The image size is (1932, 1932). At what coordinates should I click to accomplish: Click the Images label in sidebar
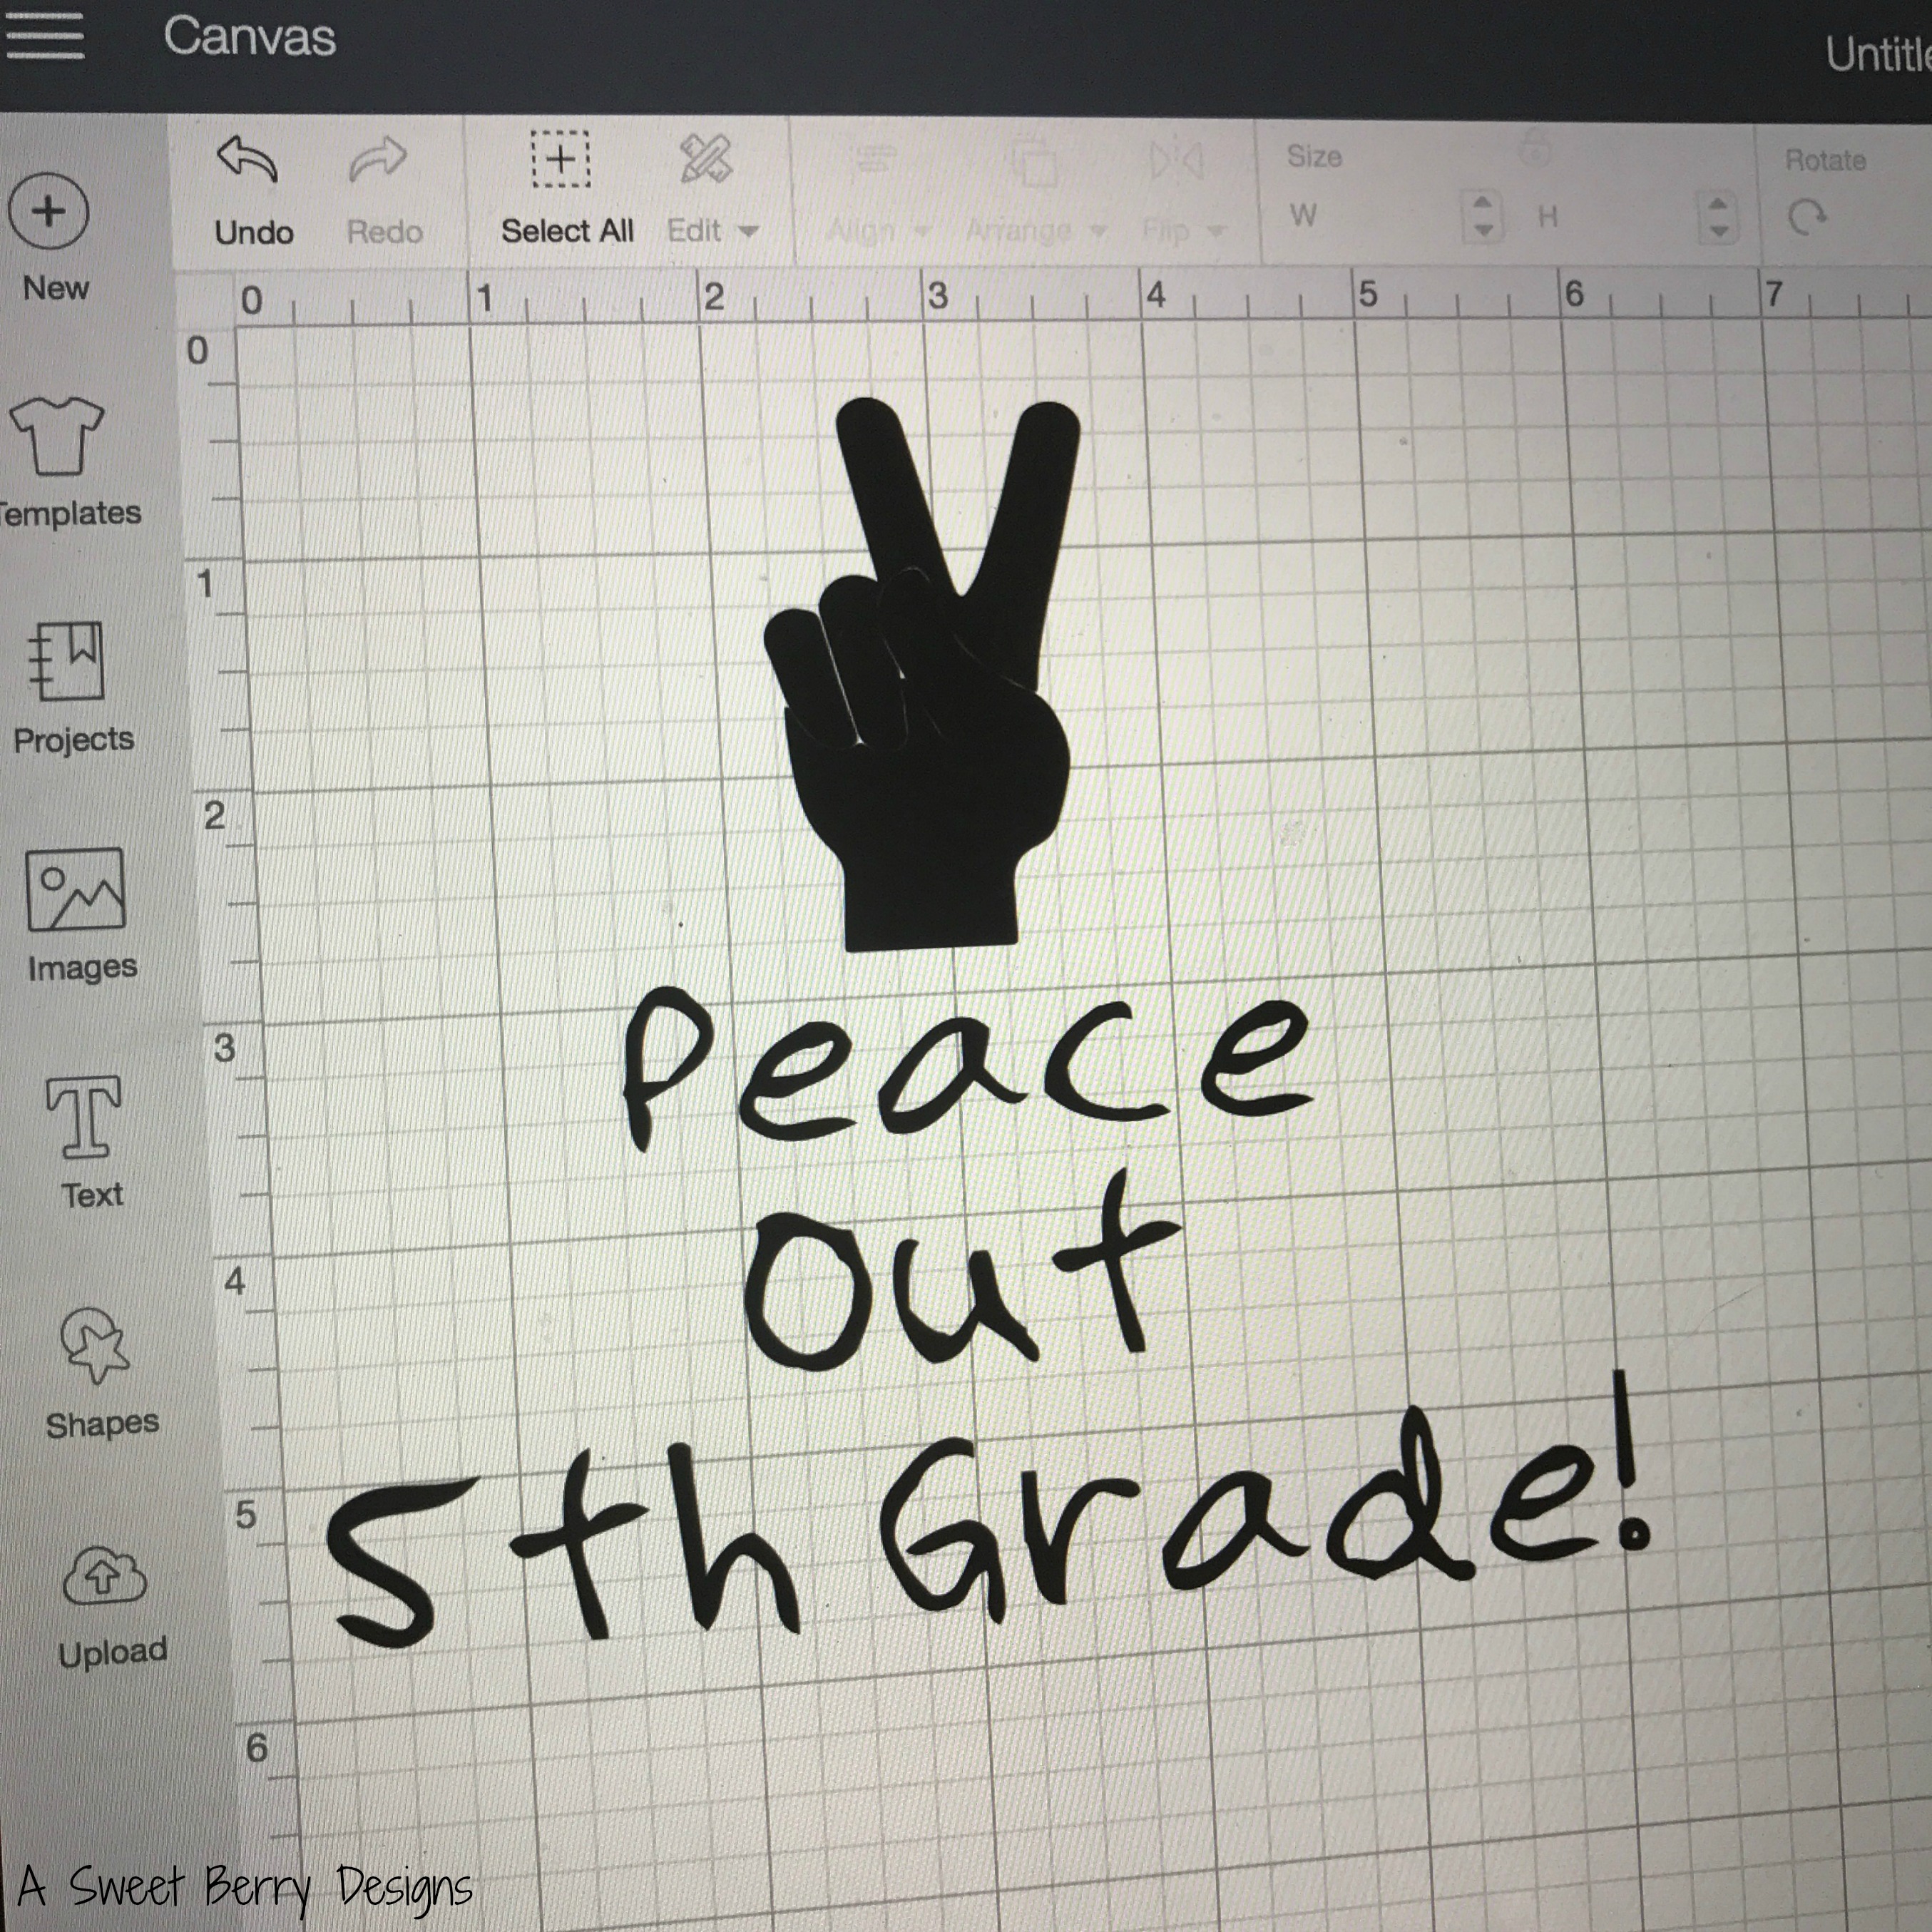[82, 968]
